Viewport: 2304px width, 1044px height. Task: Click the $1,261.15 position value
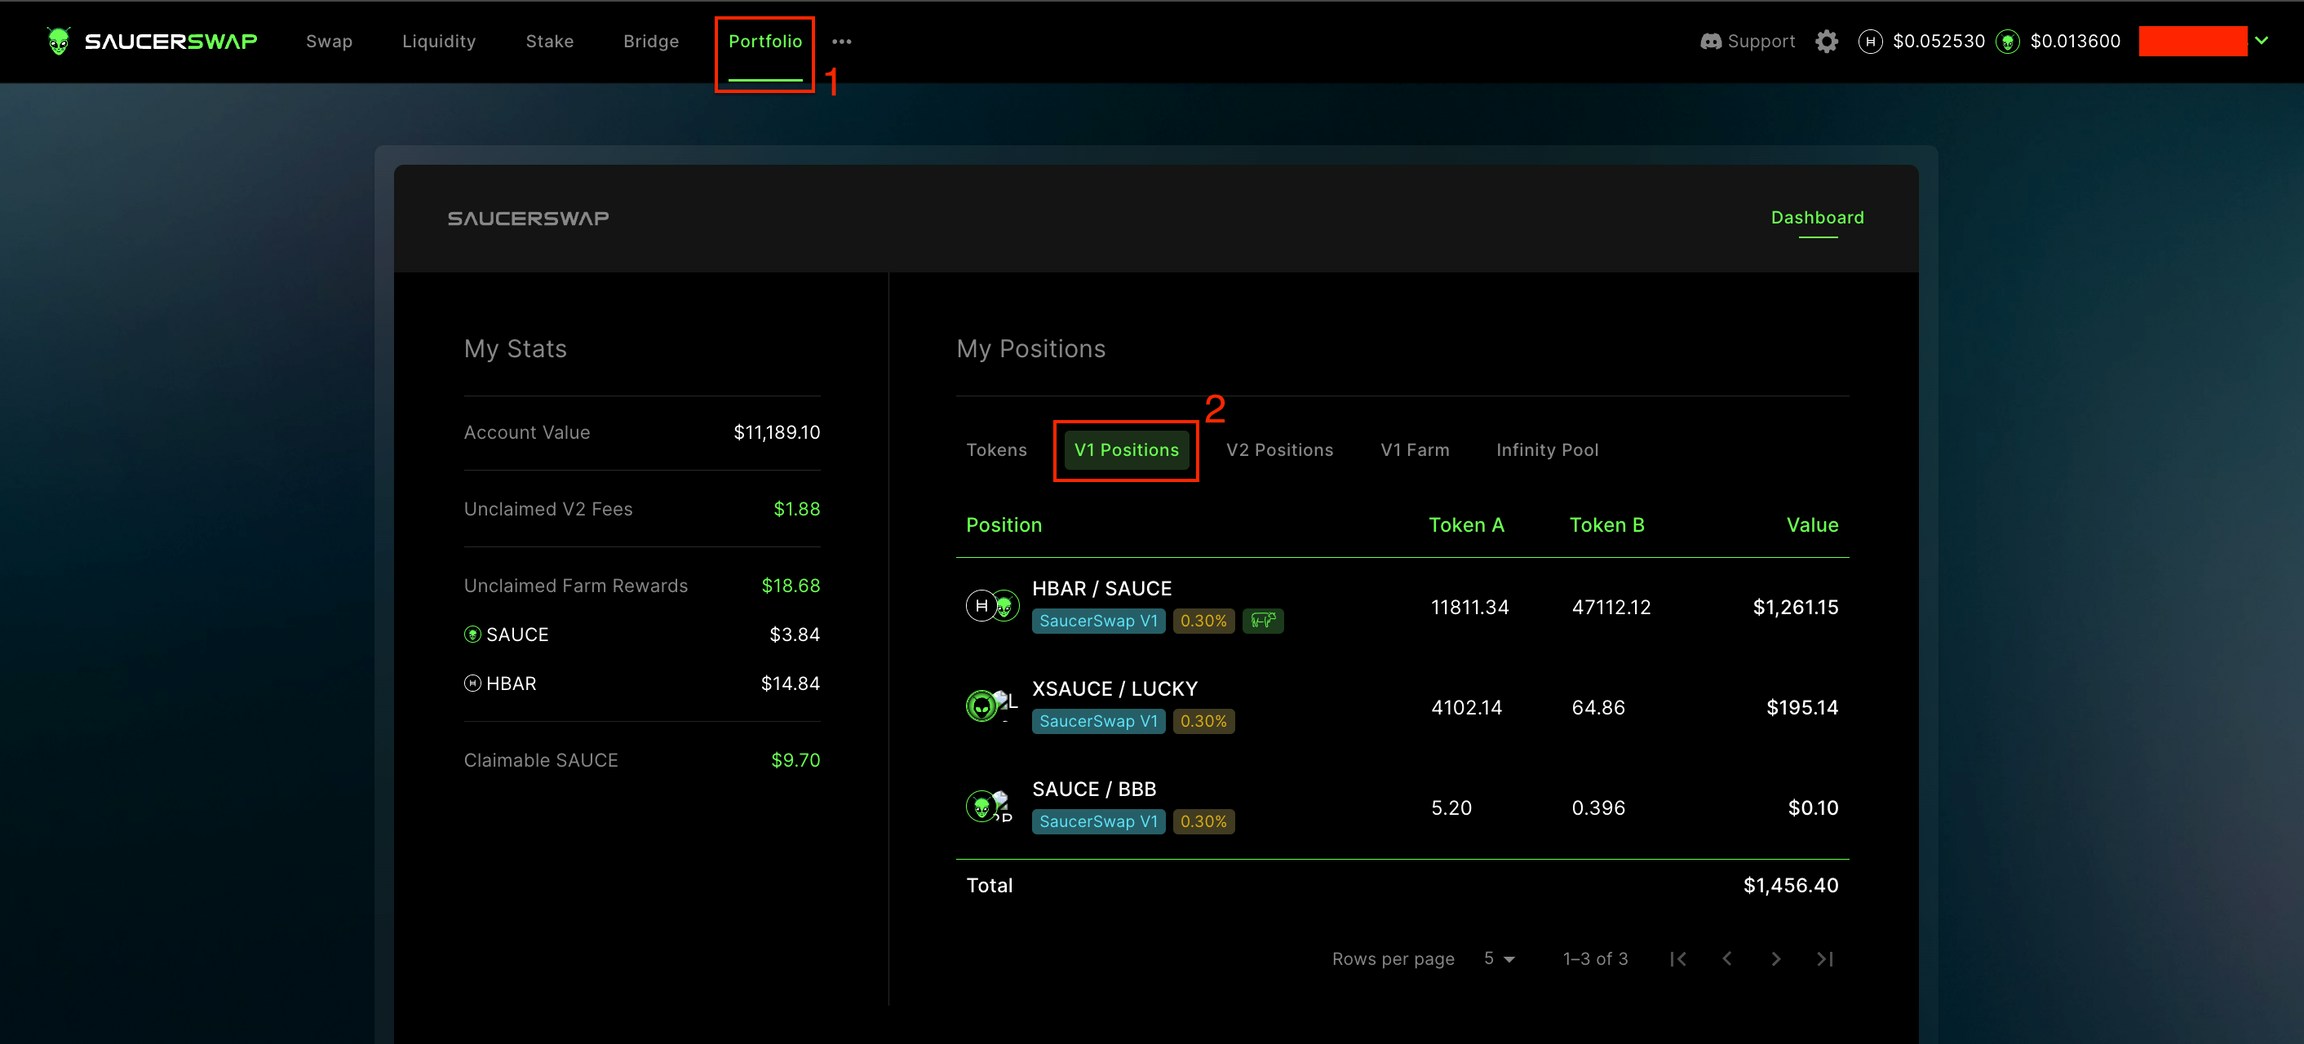1795,607
